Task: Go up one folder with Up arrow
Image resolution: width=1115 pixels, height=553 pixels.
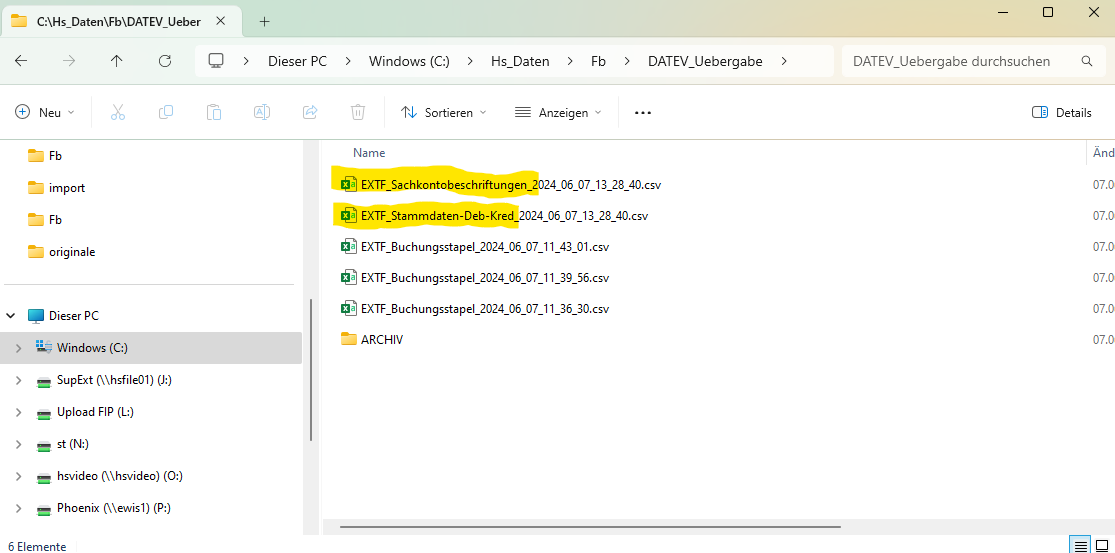Action: 117,61
